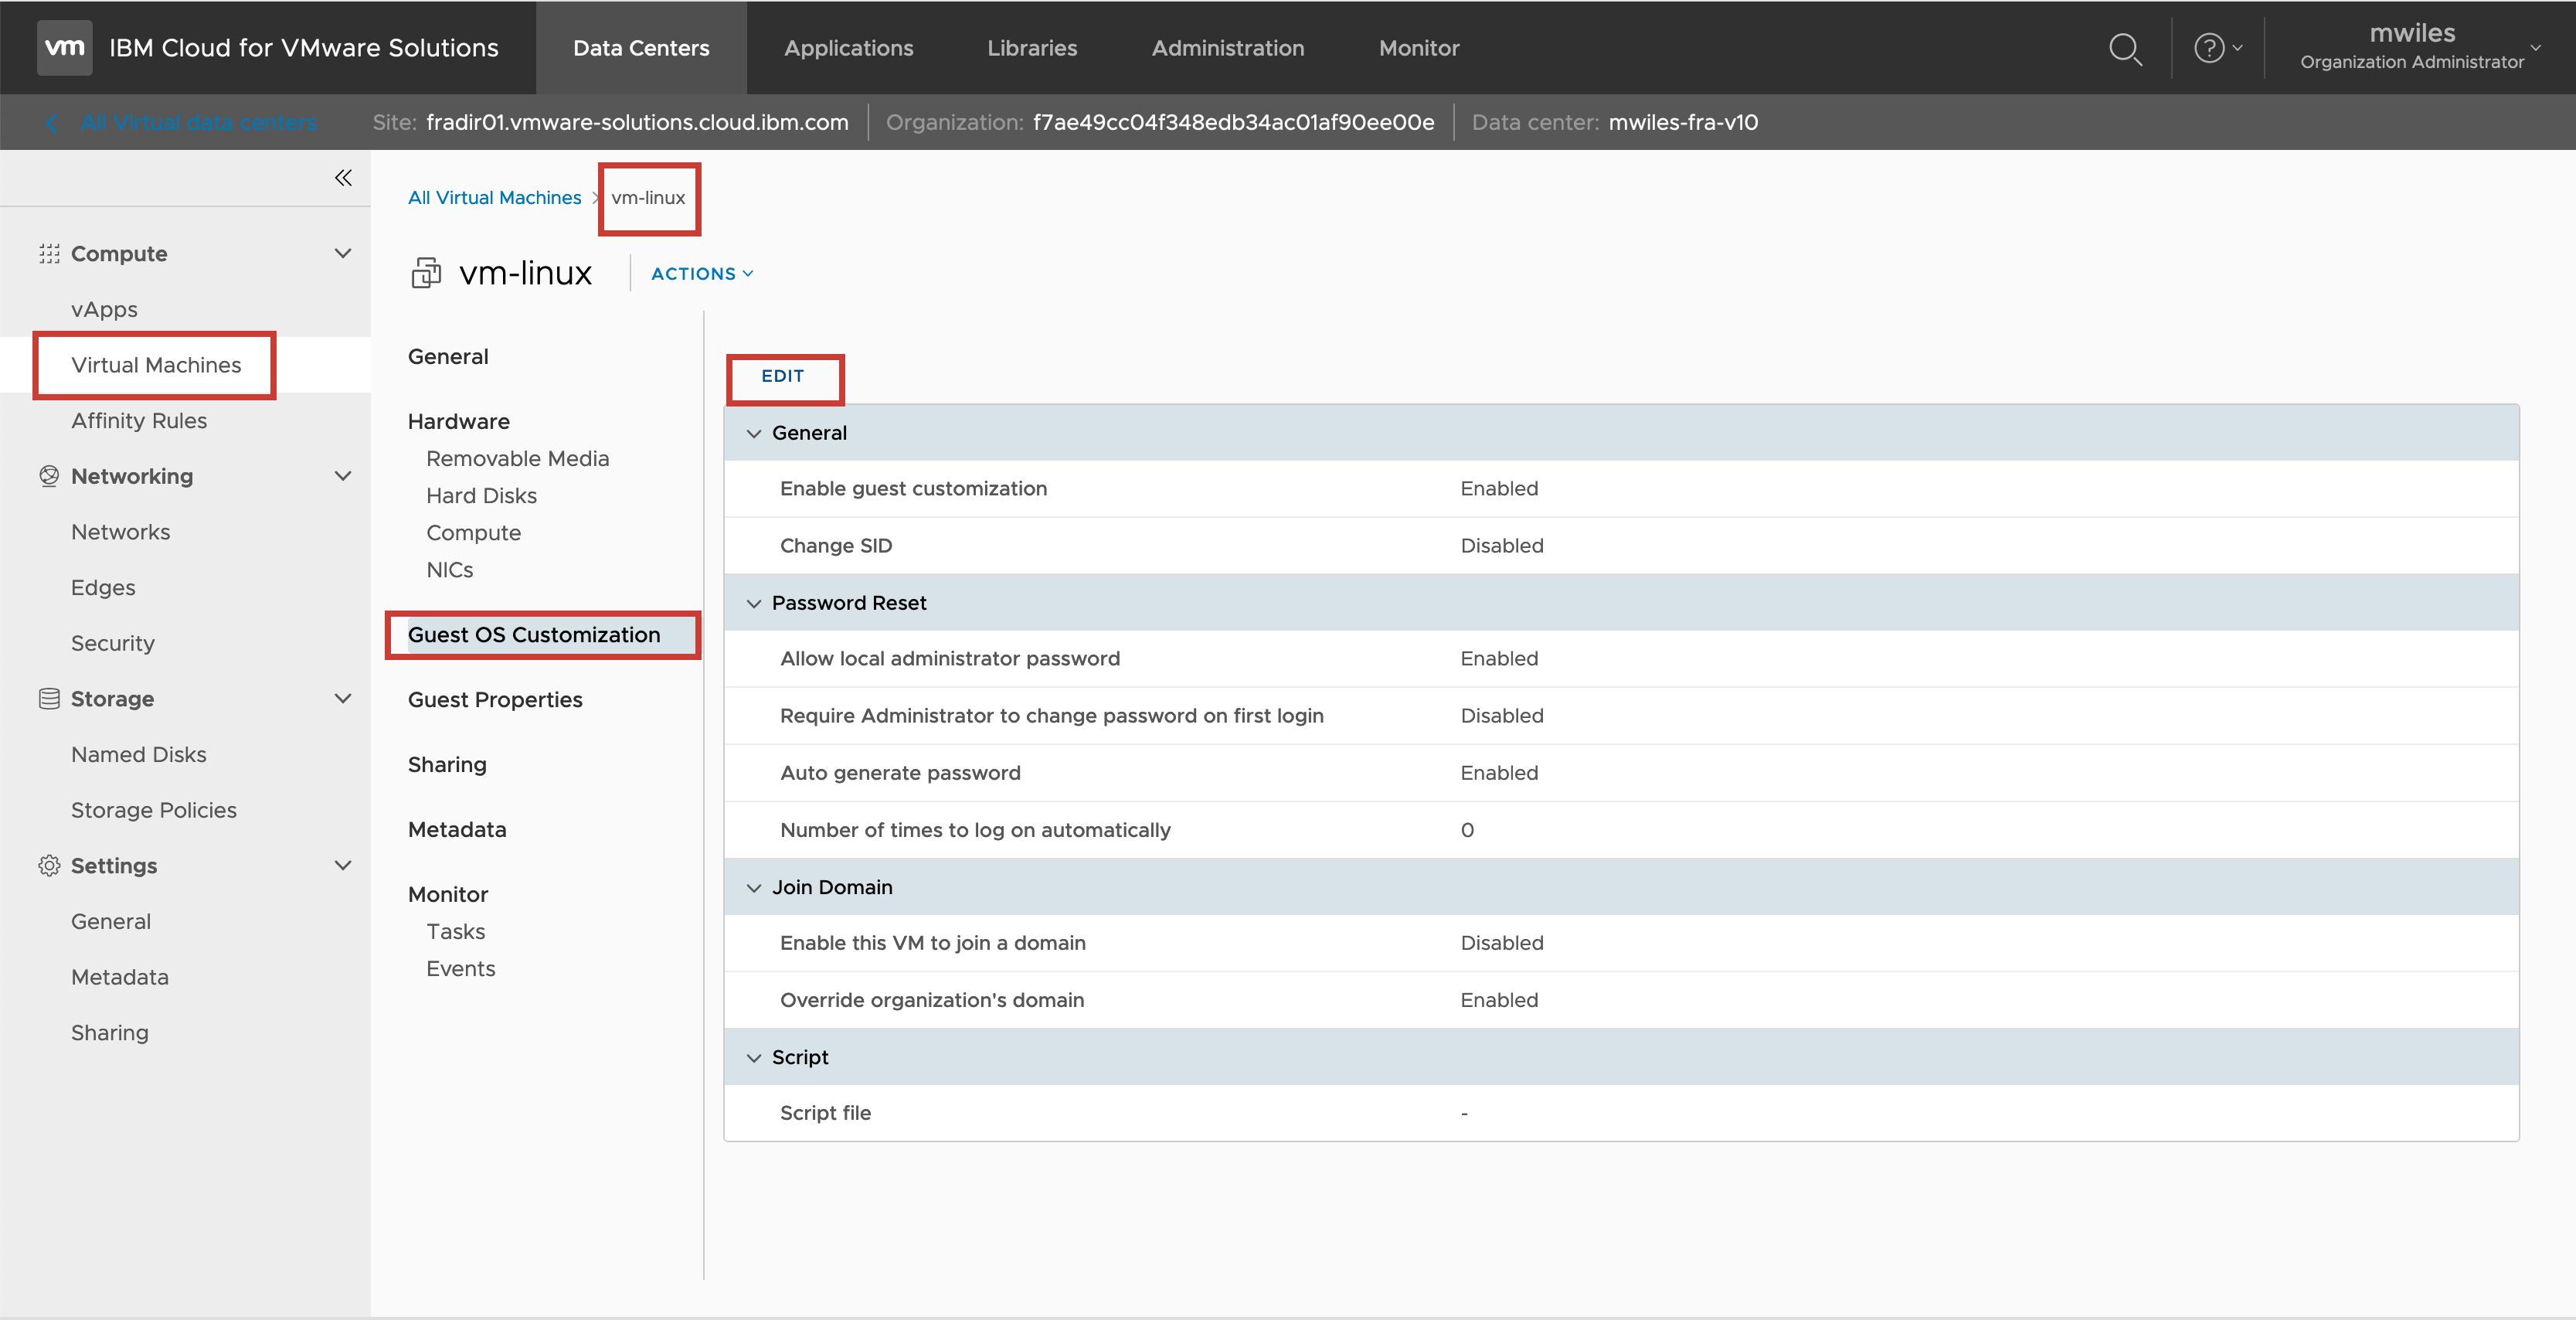Open the Administration tab
The height and width of the screenshot is (1320, 2576).
point(1227,48)
